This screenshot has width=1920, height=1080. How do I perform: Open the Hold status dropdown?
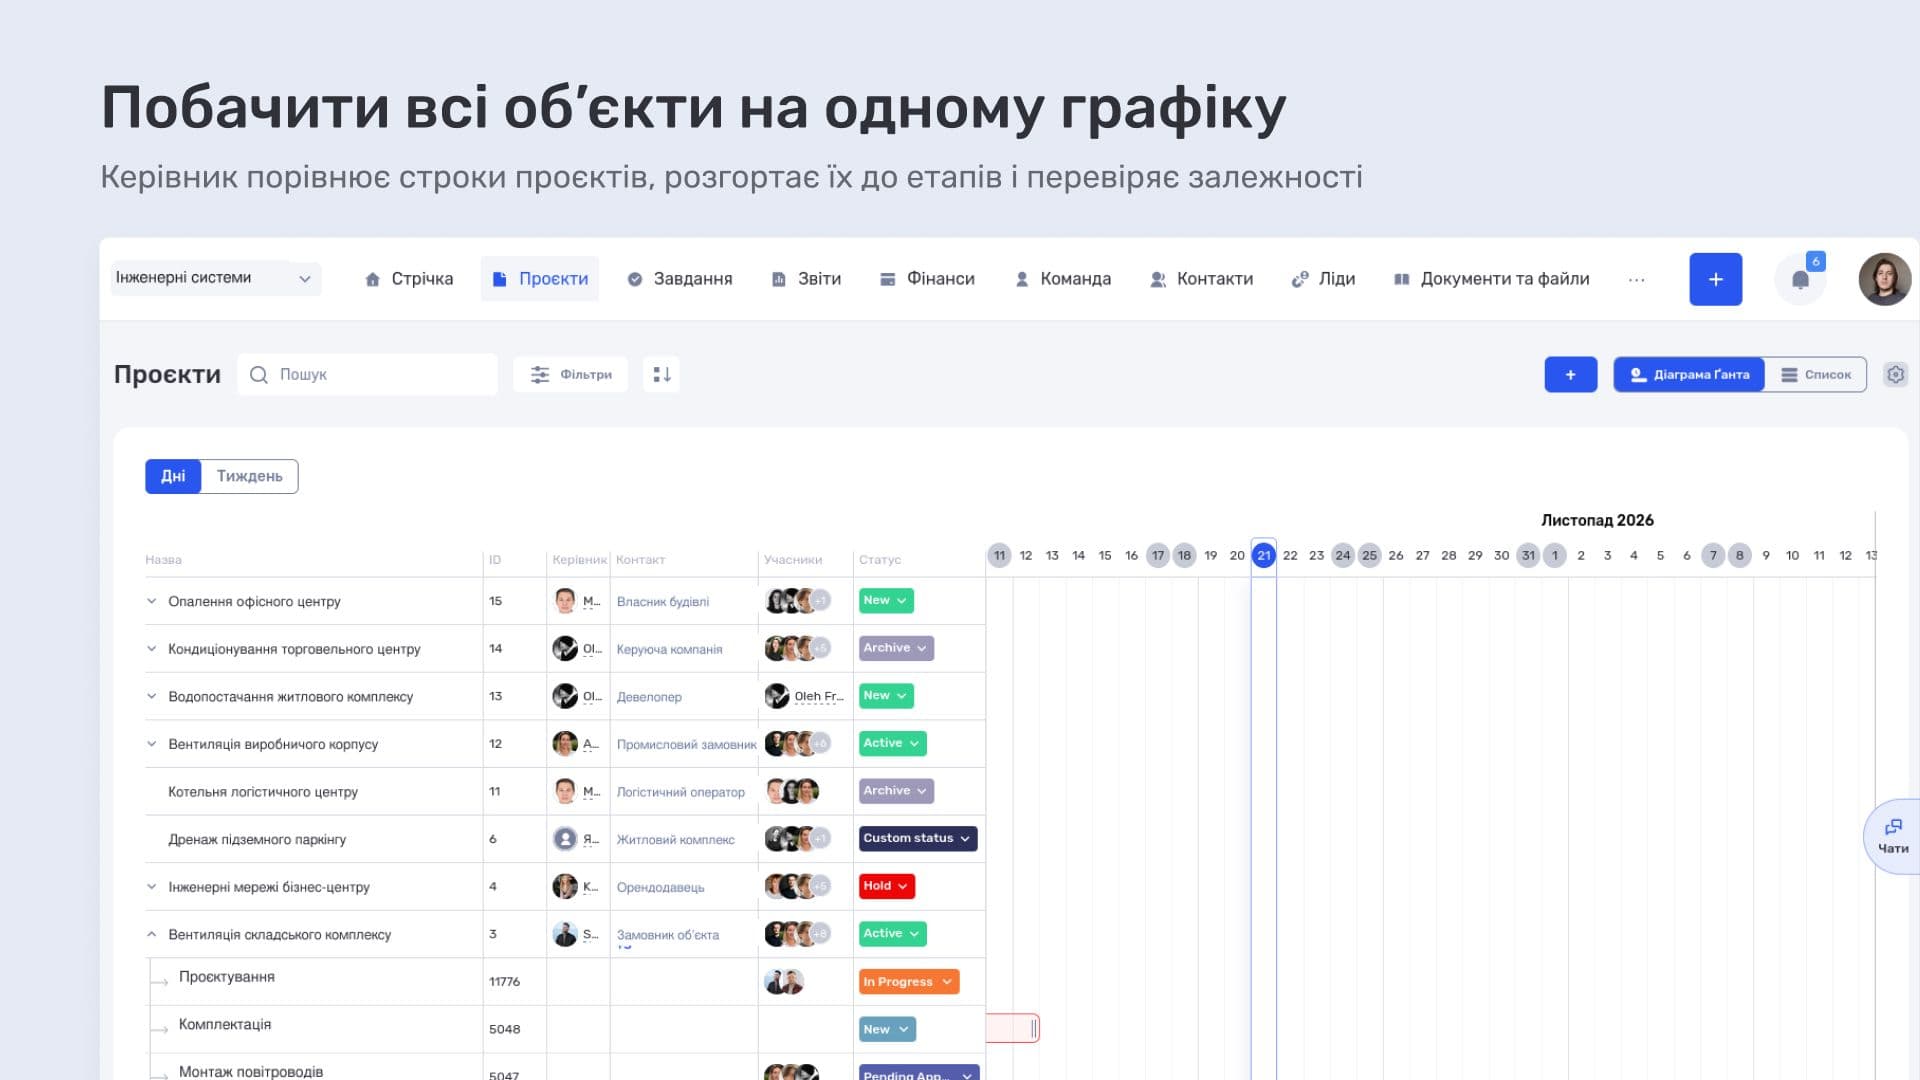[x=886, y=886]
